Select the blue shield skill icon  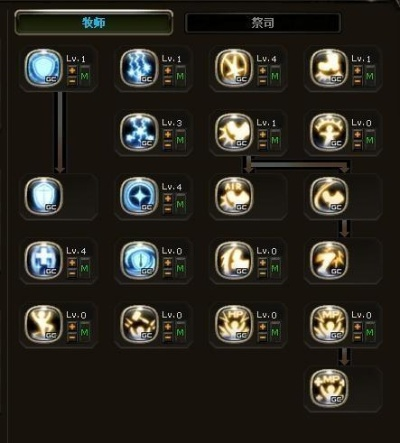click(x=44, y=68)
